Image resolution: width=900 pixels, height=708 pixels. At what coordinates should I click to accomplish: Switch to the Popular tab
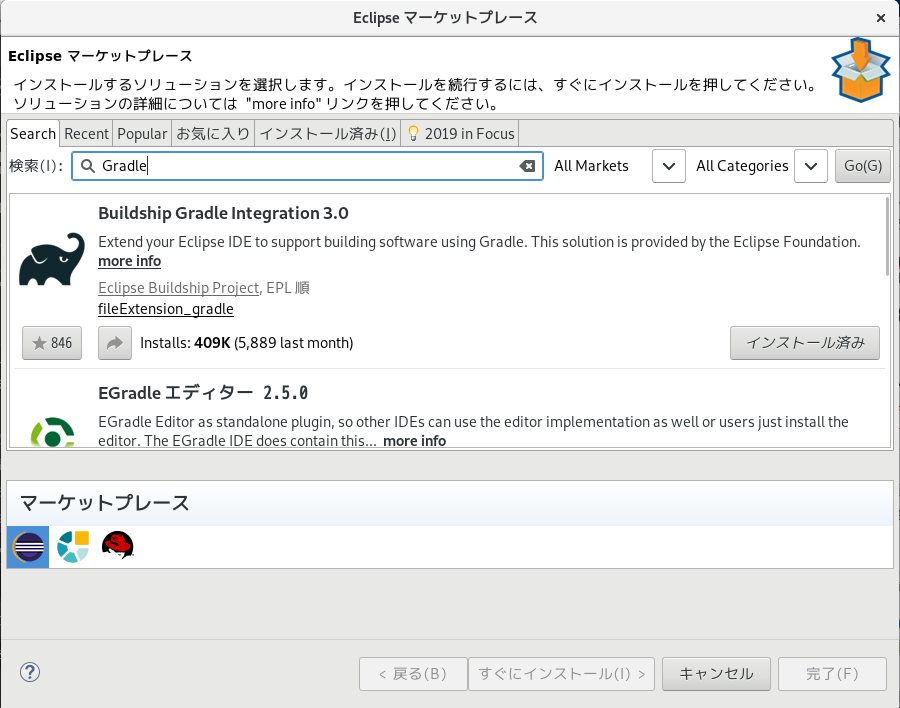(142, 134)
